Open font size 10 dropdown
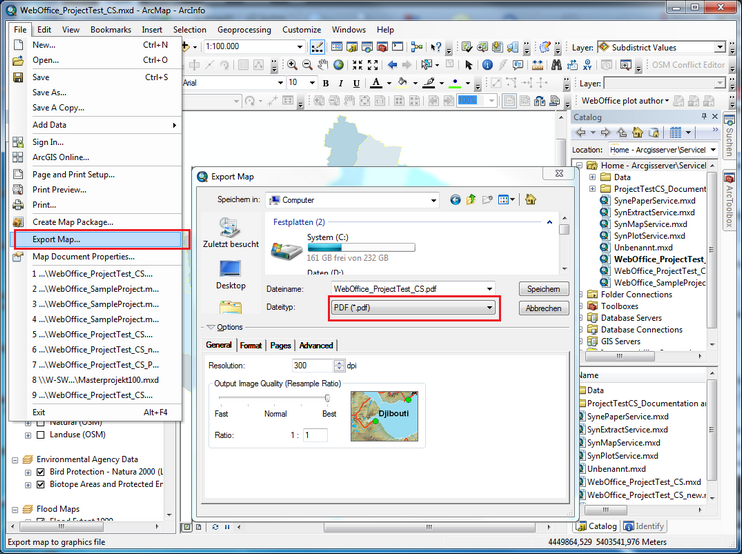742x554 pixels. (312, 83)
